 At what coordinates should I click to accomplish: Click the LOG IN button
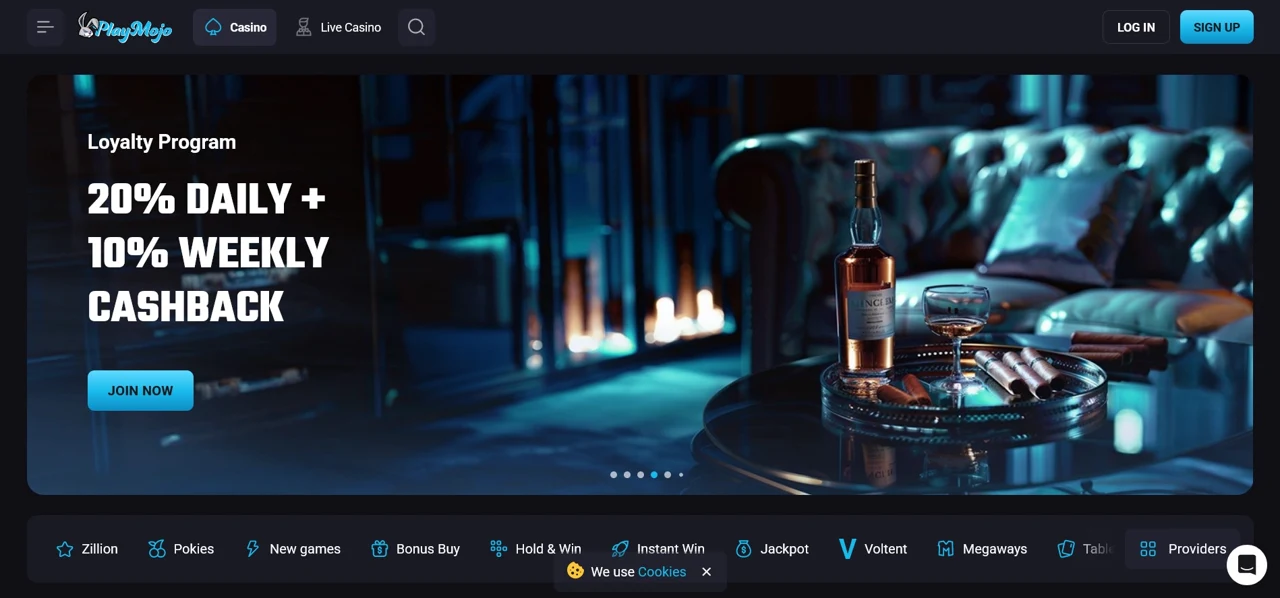click(x=1136, y=27)
